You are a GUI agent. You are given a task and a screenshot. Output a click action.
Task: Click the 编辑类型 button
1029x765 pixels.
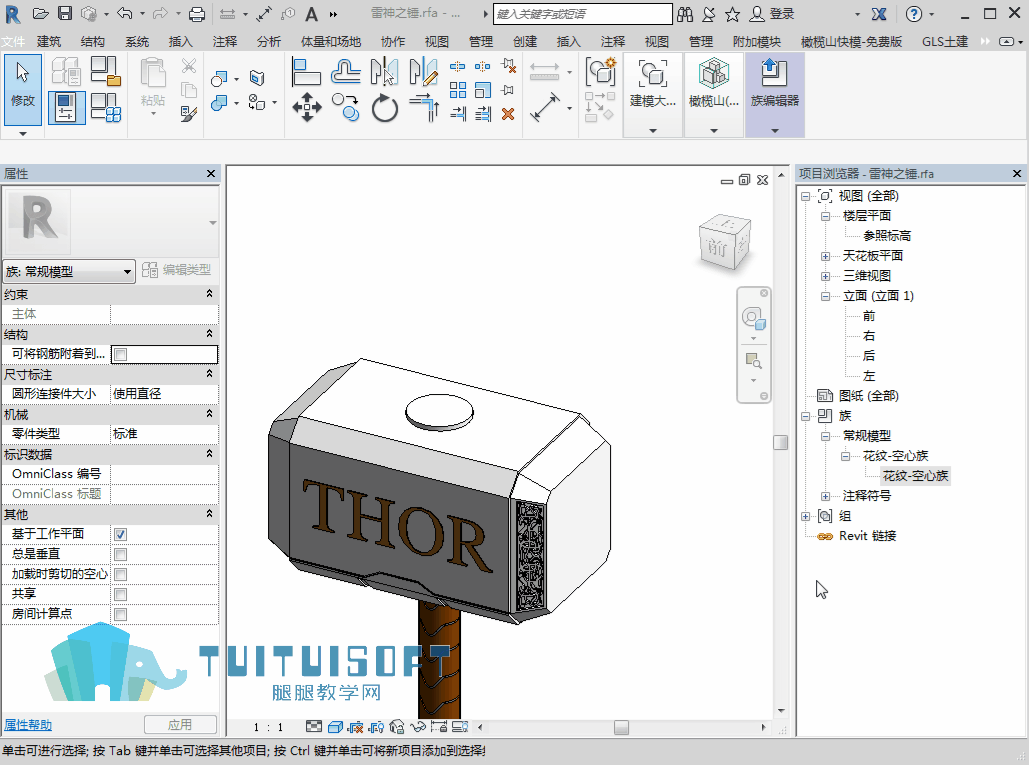(177, 270)
